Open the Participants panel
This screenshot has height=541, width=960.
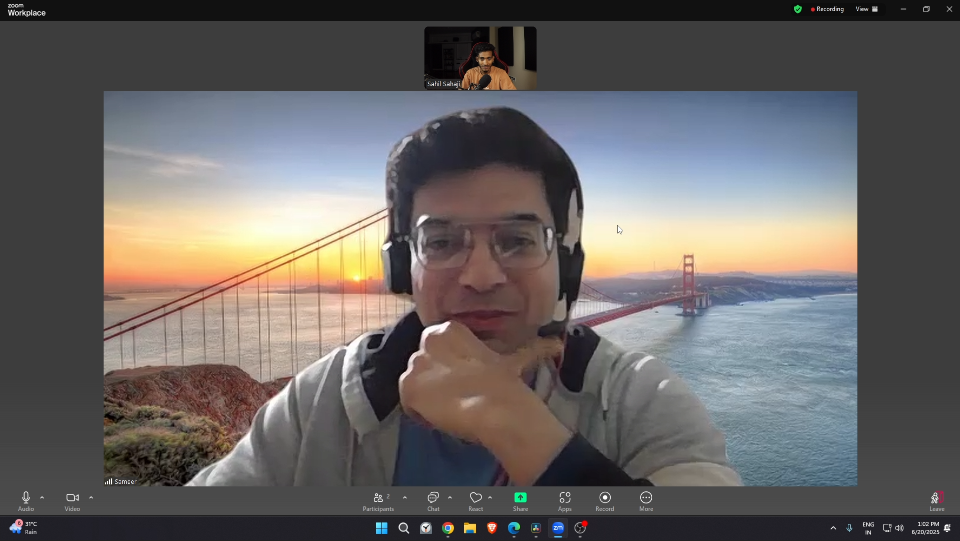pos(379,498)
